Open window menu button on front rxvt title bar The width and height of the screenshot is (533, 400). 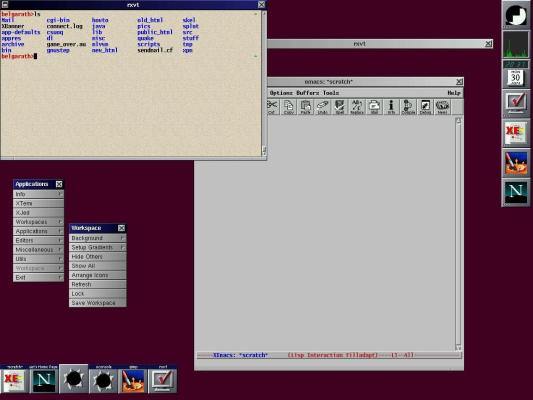point(5,4)
